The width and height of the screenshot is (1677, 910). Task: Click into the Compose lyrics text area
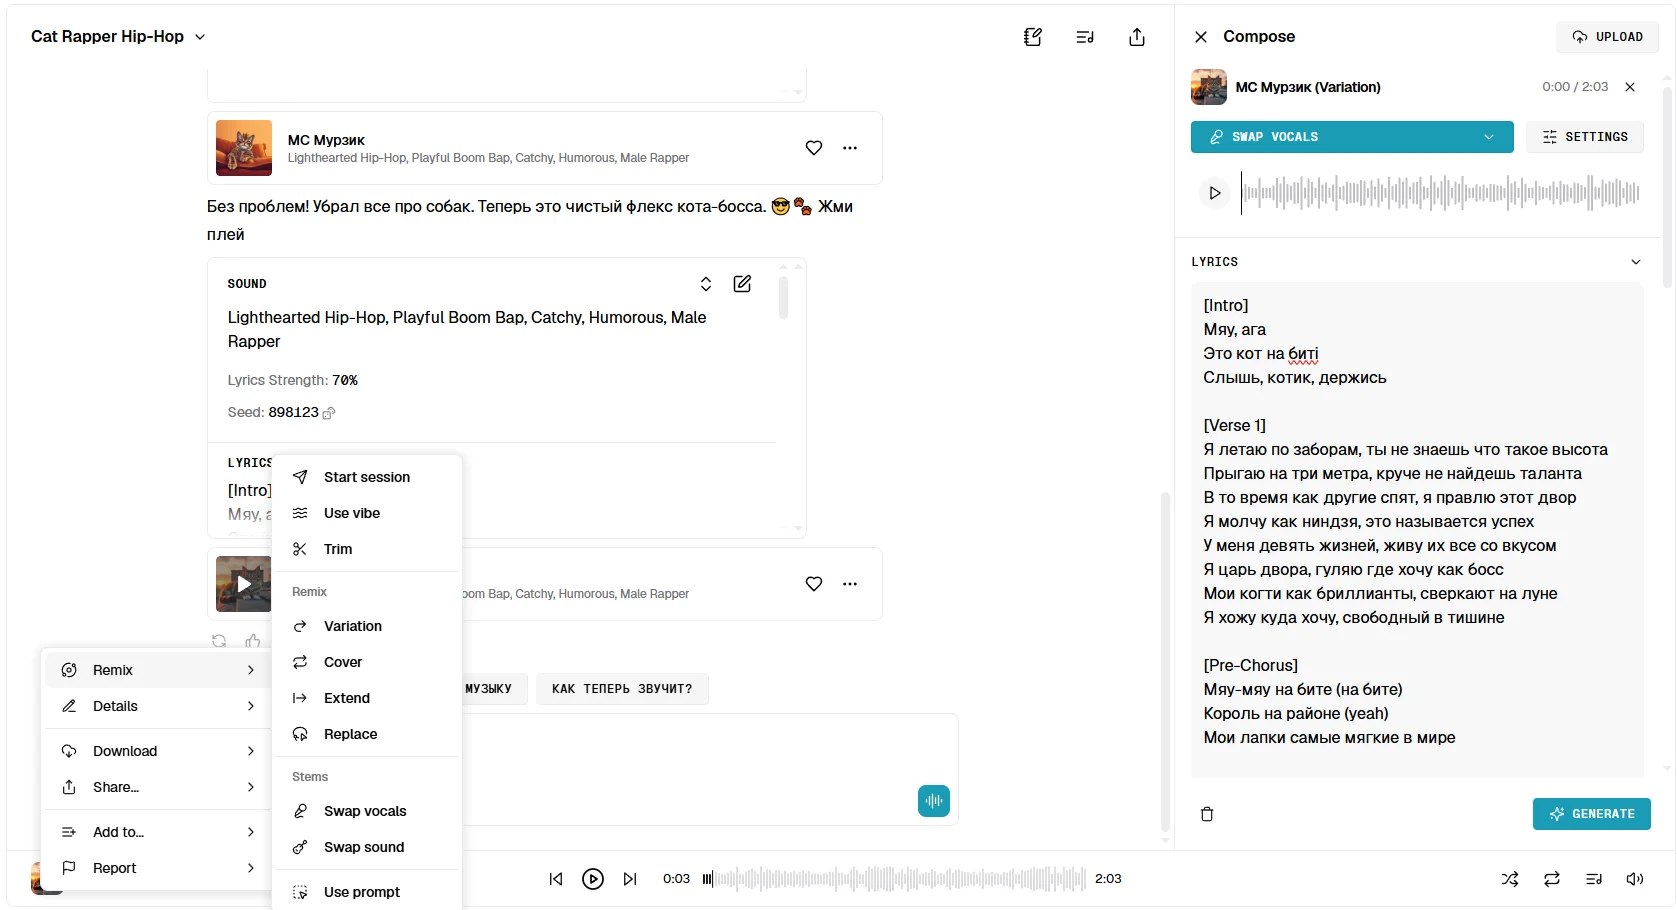click(x=1417, y=530)
